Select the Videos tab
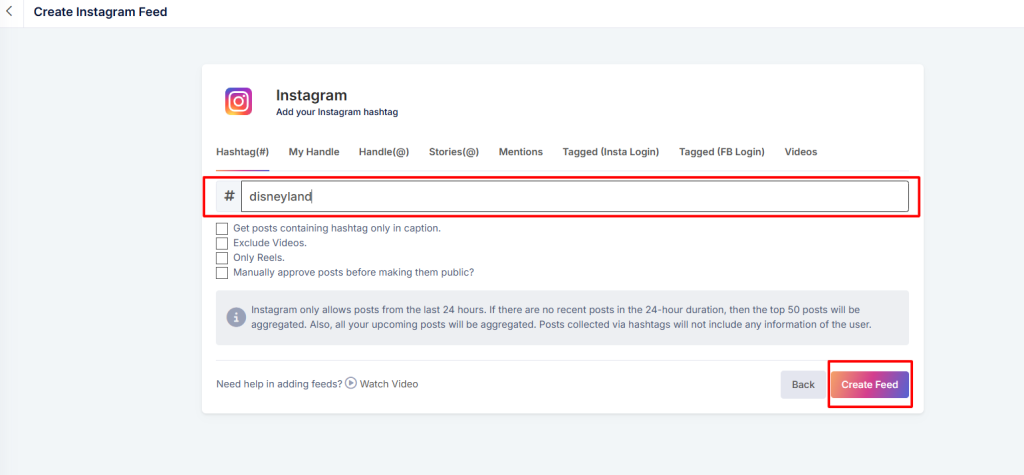The width and height of the screenshot is (1024, 475). [x=800, y=152]
